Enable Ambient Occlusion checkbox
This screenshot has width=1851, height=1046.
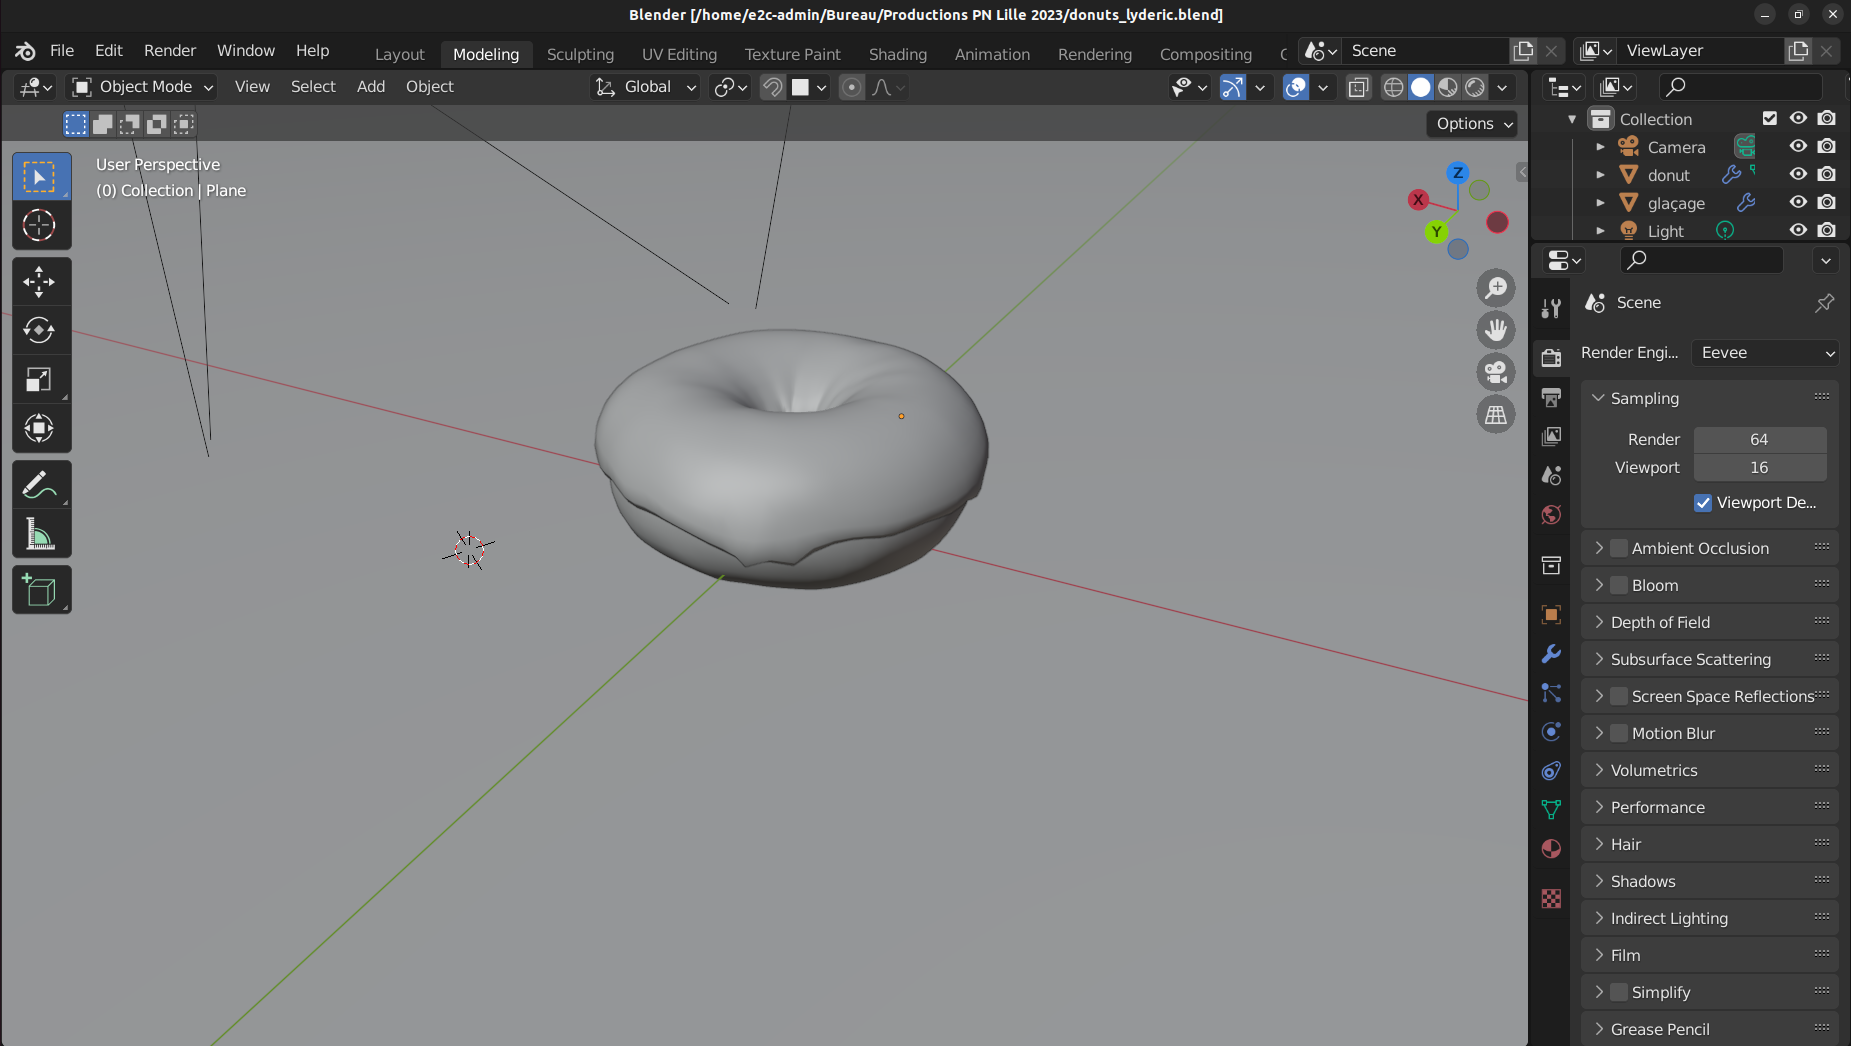1619,548
